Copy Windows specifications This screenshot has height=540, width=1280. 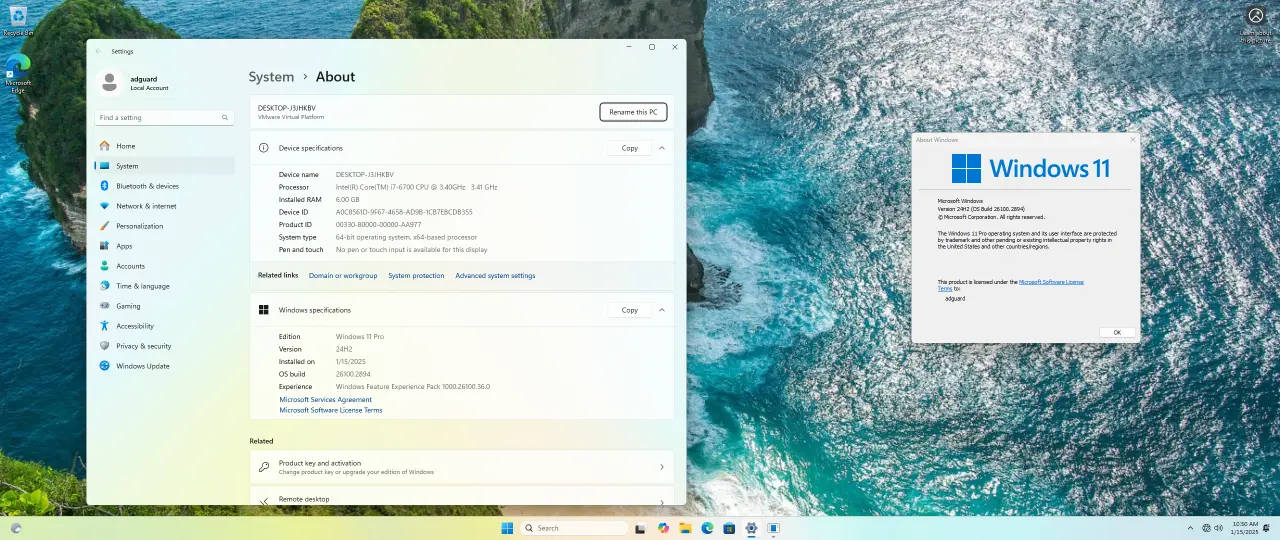pyautogui.click(x=630, y=310)
